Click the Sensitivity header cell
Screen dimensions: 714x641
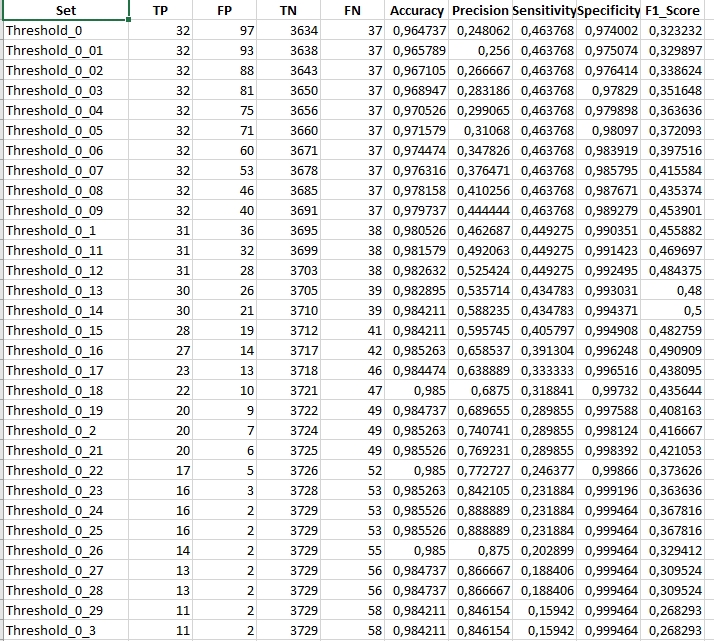click(544, 11)
